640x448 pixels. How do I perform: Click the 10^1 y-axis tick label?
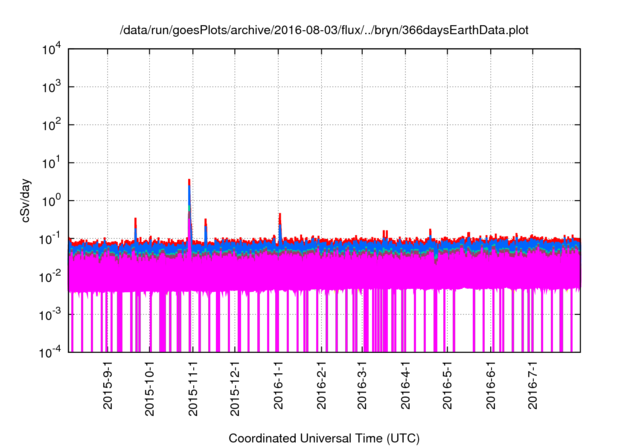pyautogui.click(x=52, y=163)
